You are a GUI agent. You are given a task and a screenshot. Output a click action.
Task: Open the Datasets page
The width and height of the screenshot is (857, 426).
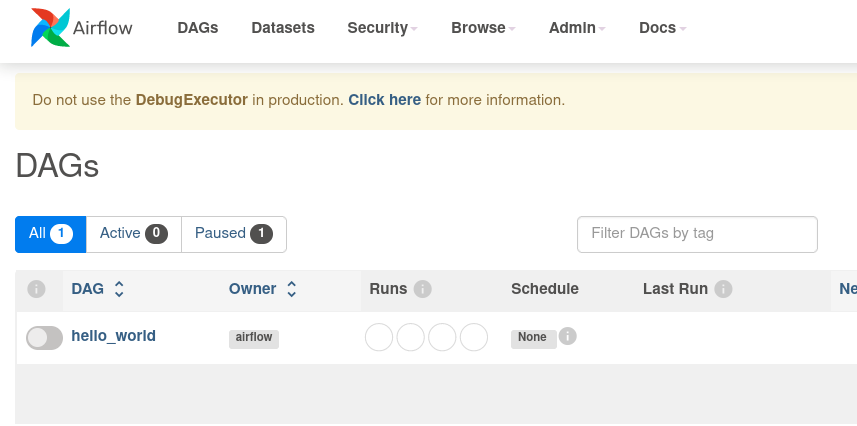[283, 28]
